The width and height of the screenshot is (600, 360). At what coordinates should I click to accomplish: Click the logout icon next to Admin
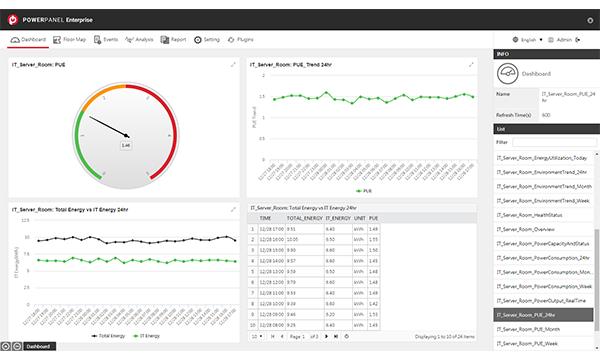pos(578,40)
